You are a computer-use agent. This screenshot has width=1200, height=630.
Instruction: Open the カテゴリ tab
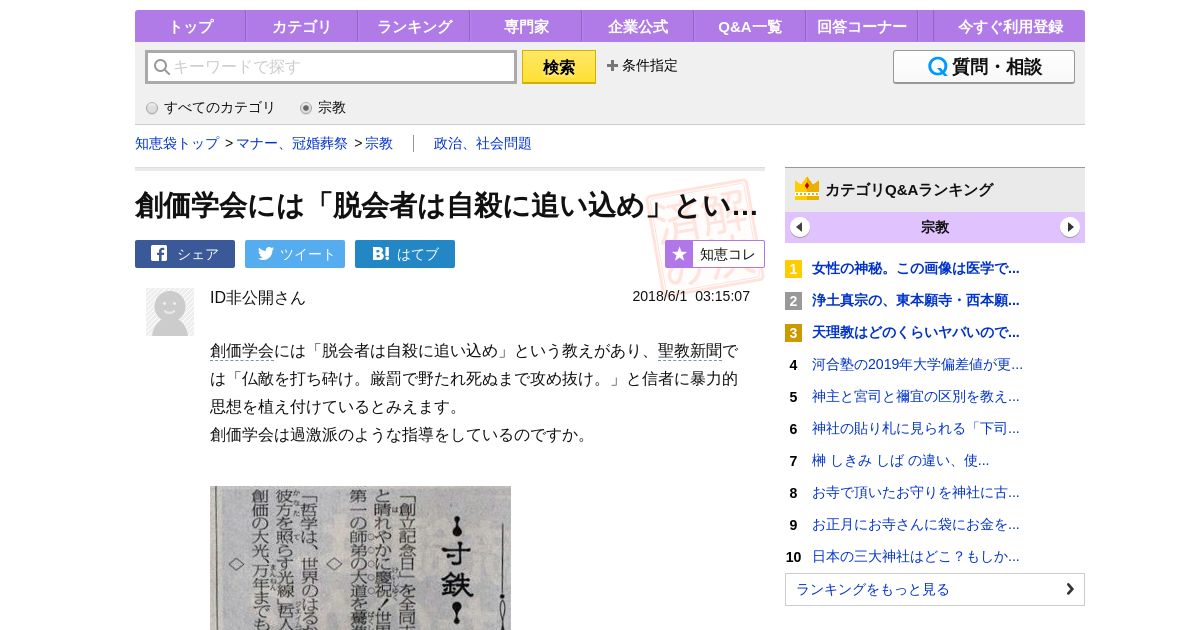coord(301,27)
